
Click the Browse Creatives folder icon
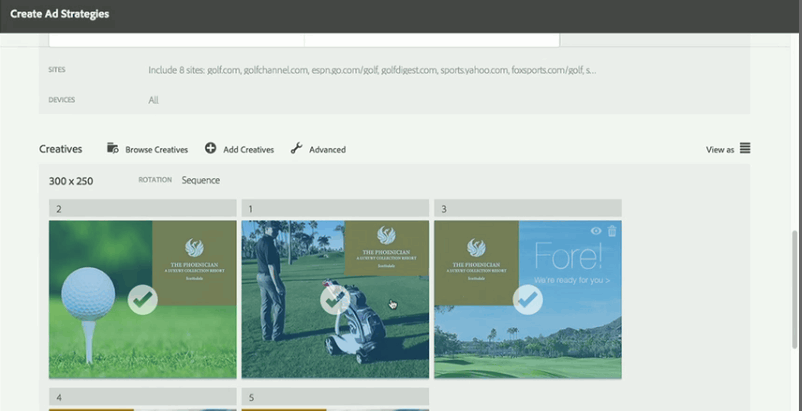click(112, 148)
